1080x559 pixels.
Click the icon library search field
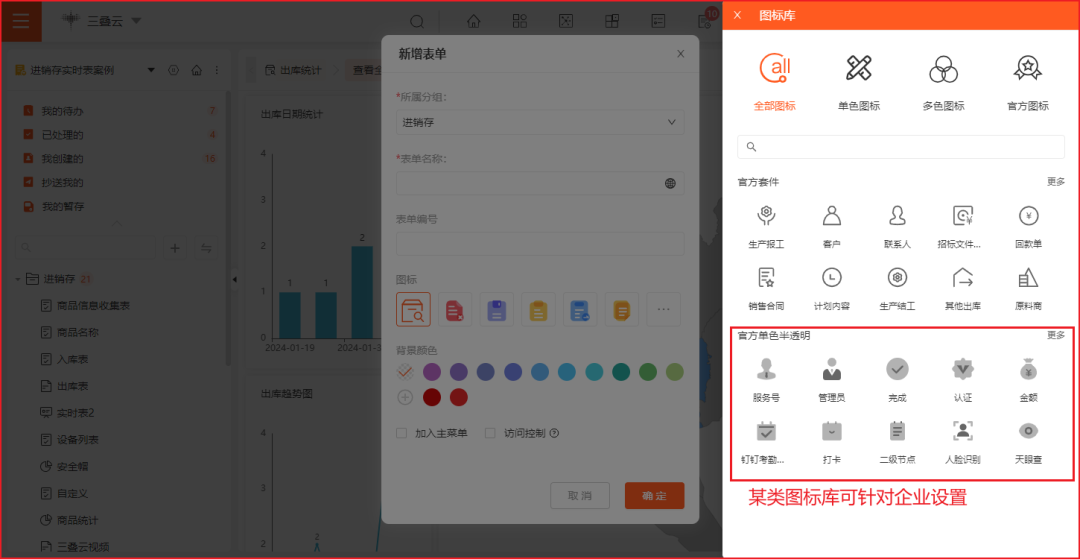point(901,147)
